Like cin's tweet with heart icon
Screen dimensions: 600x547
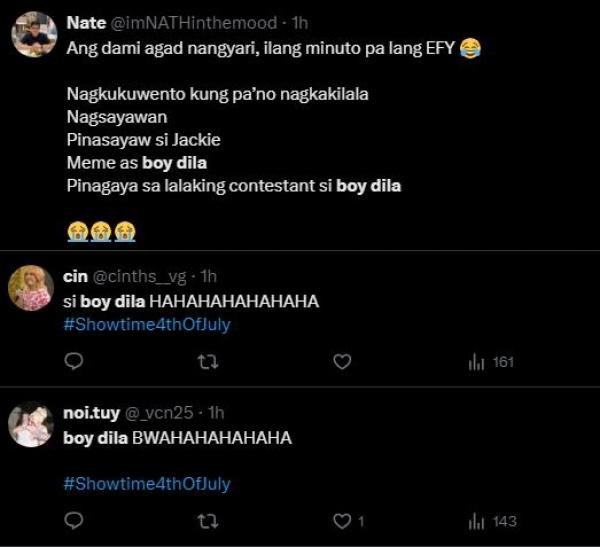(342, 361)
